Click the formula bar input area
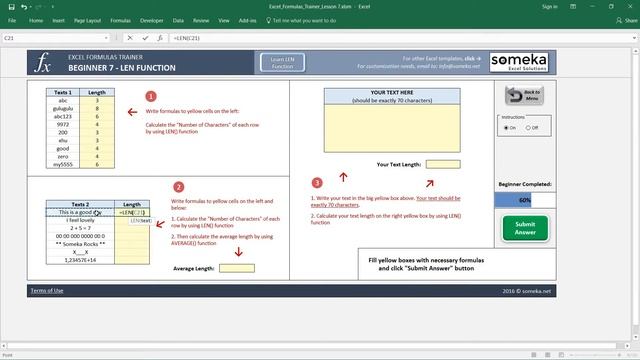Image resolution: width=640 pixels, height=360 pixels. click(400, 38)
